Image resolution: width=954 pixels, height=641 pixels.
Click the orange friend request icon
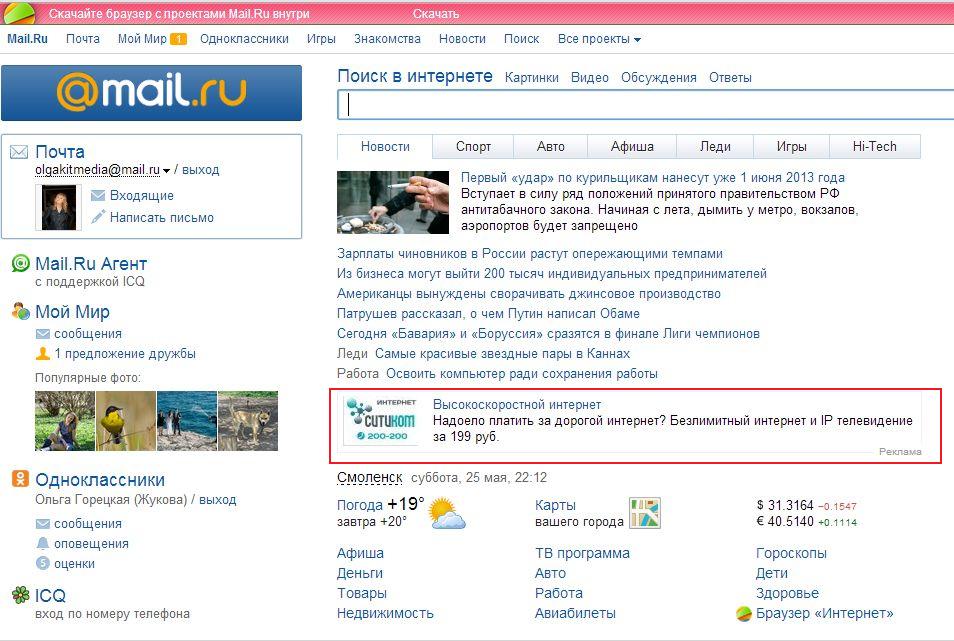(43, 353)
